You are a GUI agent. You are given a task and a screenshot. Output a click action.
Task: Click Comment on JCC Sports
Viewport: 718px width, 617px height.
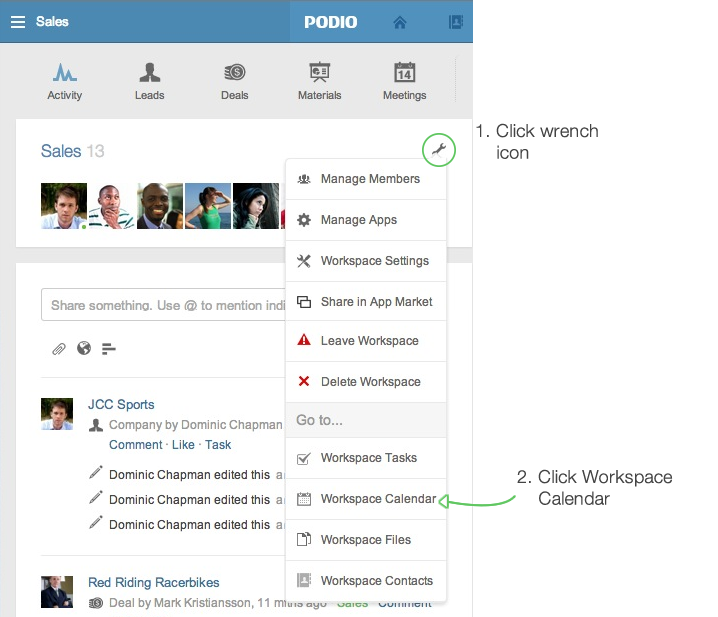coord(136,445)
